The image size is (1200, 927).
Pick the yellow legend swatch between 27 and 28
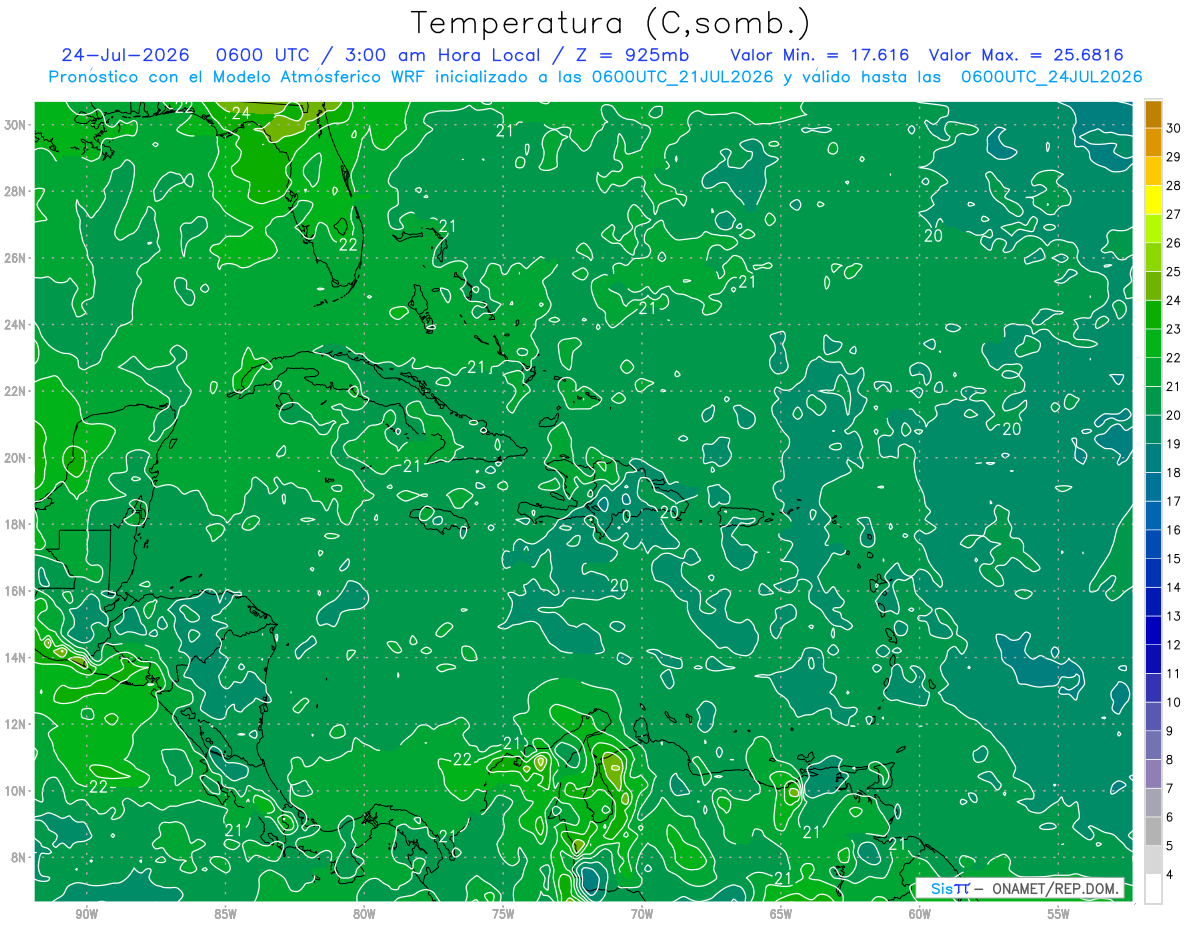click(x=1153, y=200)
